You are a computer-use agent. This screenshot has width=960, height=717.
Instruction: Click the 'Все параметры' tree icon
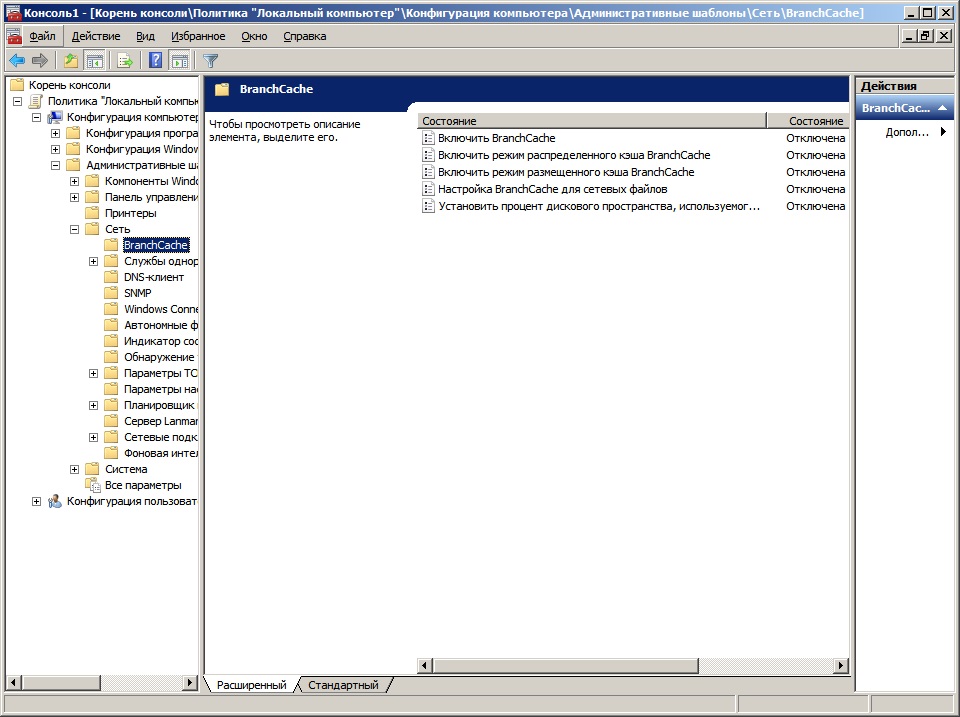tap(92, 485)
